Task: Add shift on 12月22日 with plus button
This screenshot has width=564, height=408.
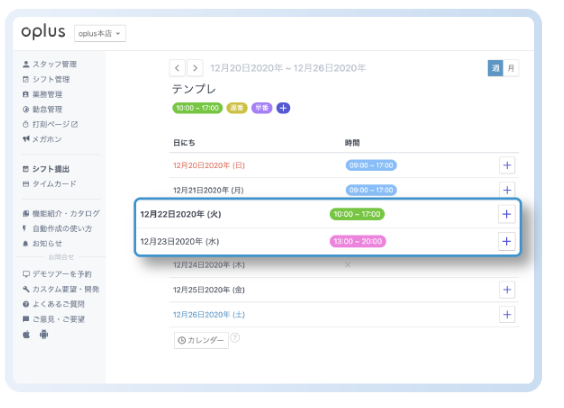Action: click(506, 214)
